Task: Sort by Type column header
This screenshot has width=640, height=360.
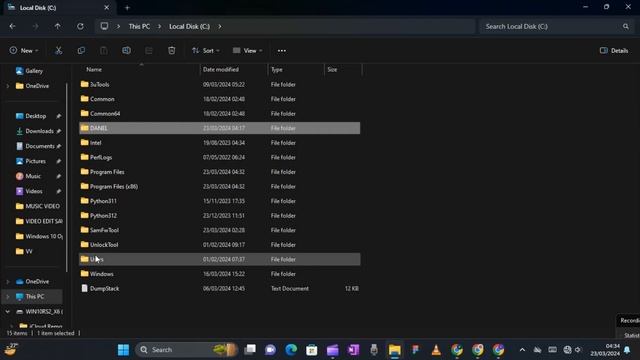Action: [x=277, y=69]
